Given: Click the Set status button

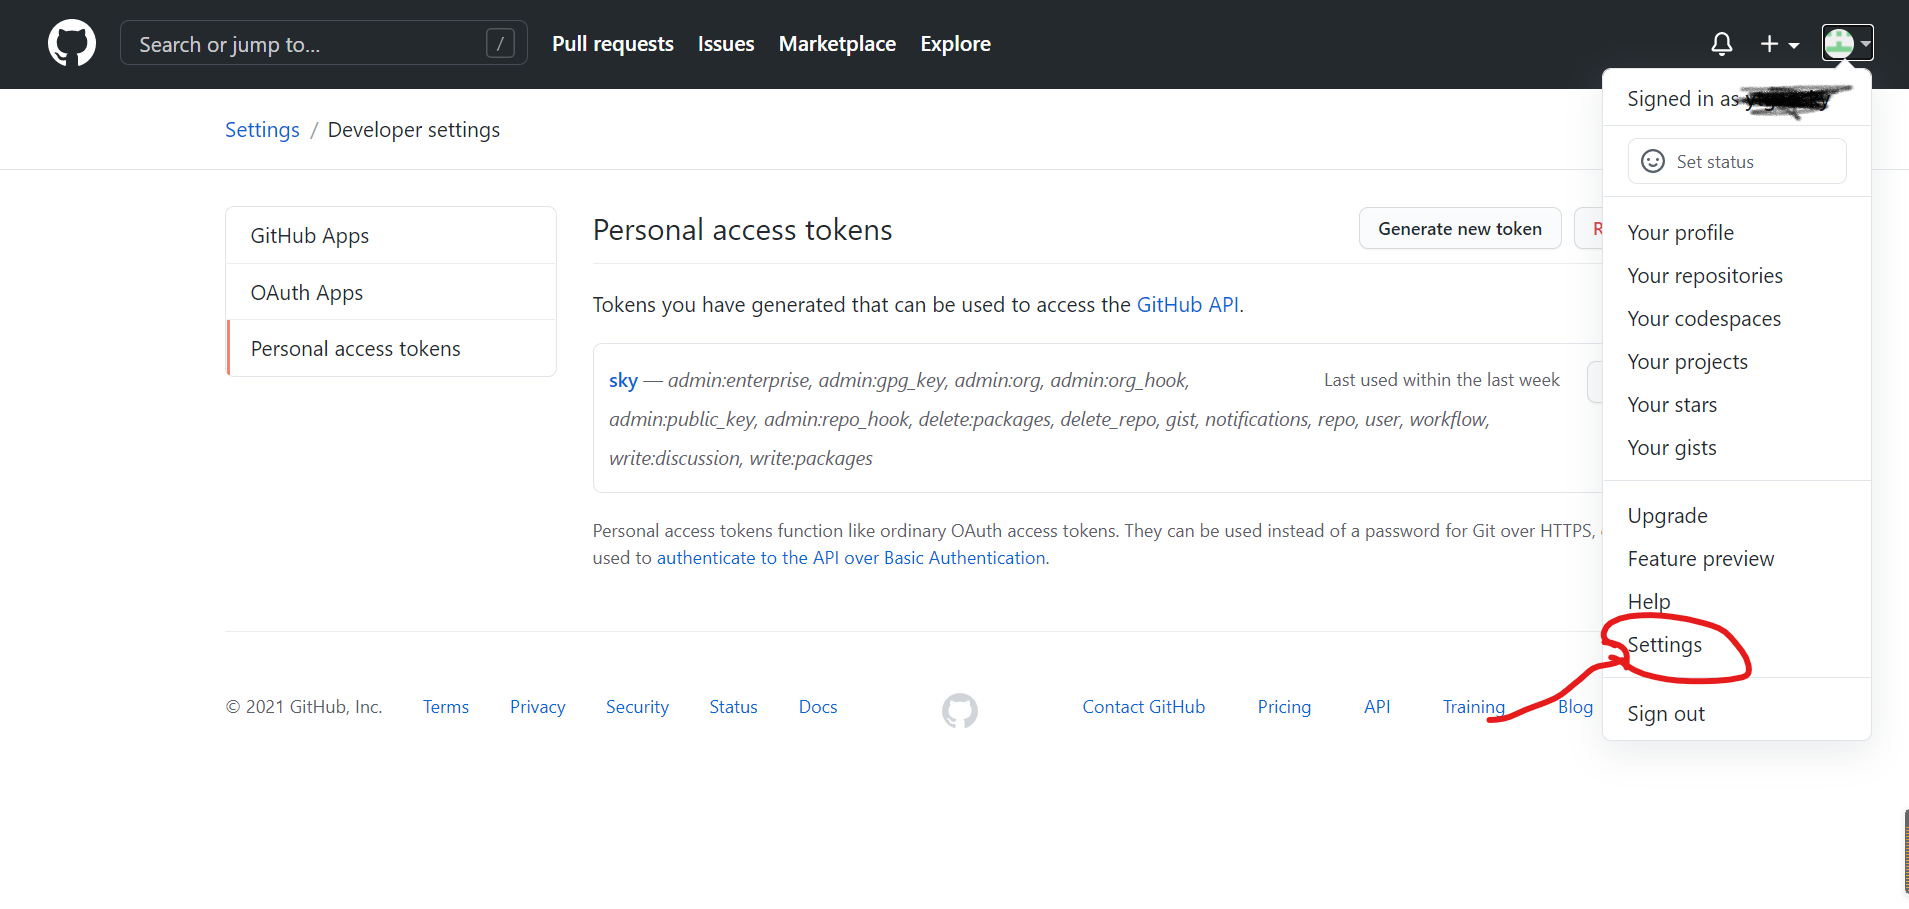Looking at the screenshot, I should [x=1736, y=161].
